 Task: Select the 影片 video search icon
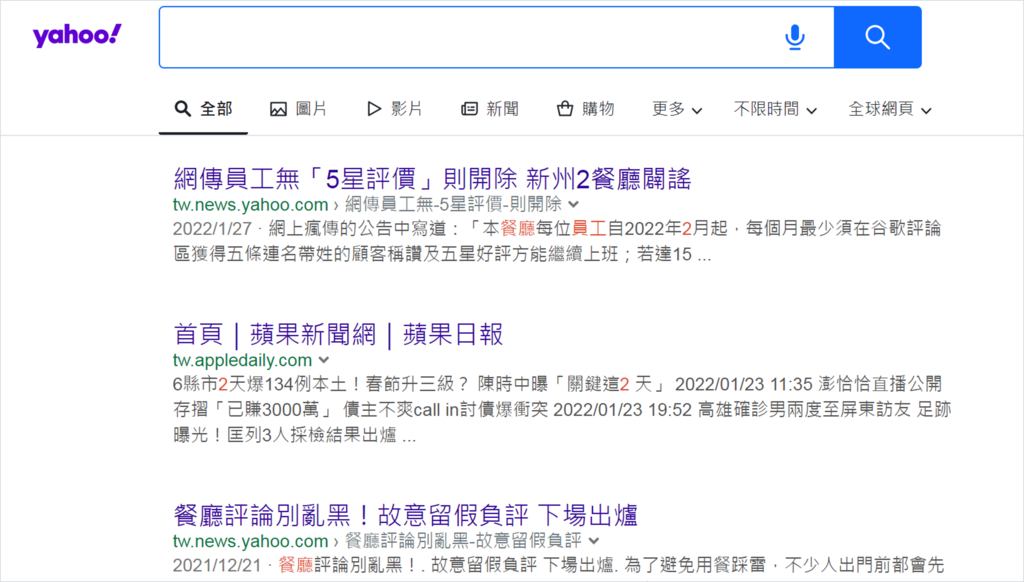(372, 108)
